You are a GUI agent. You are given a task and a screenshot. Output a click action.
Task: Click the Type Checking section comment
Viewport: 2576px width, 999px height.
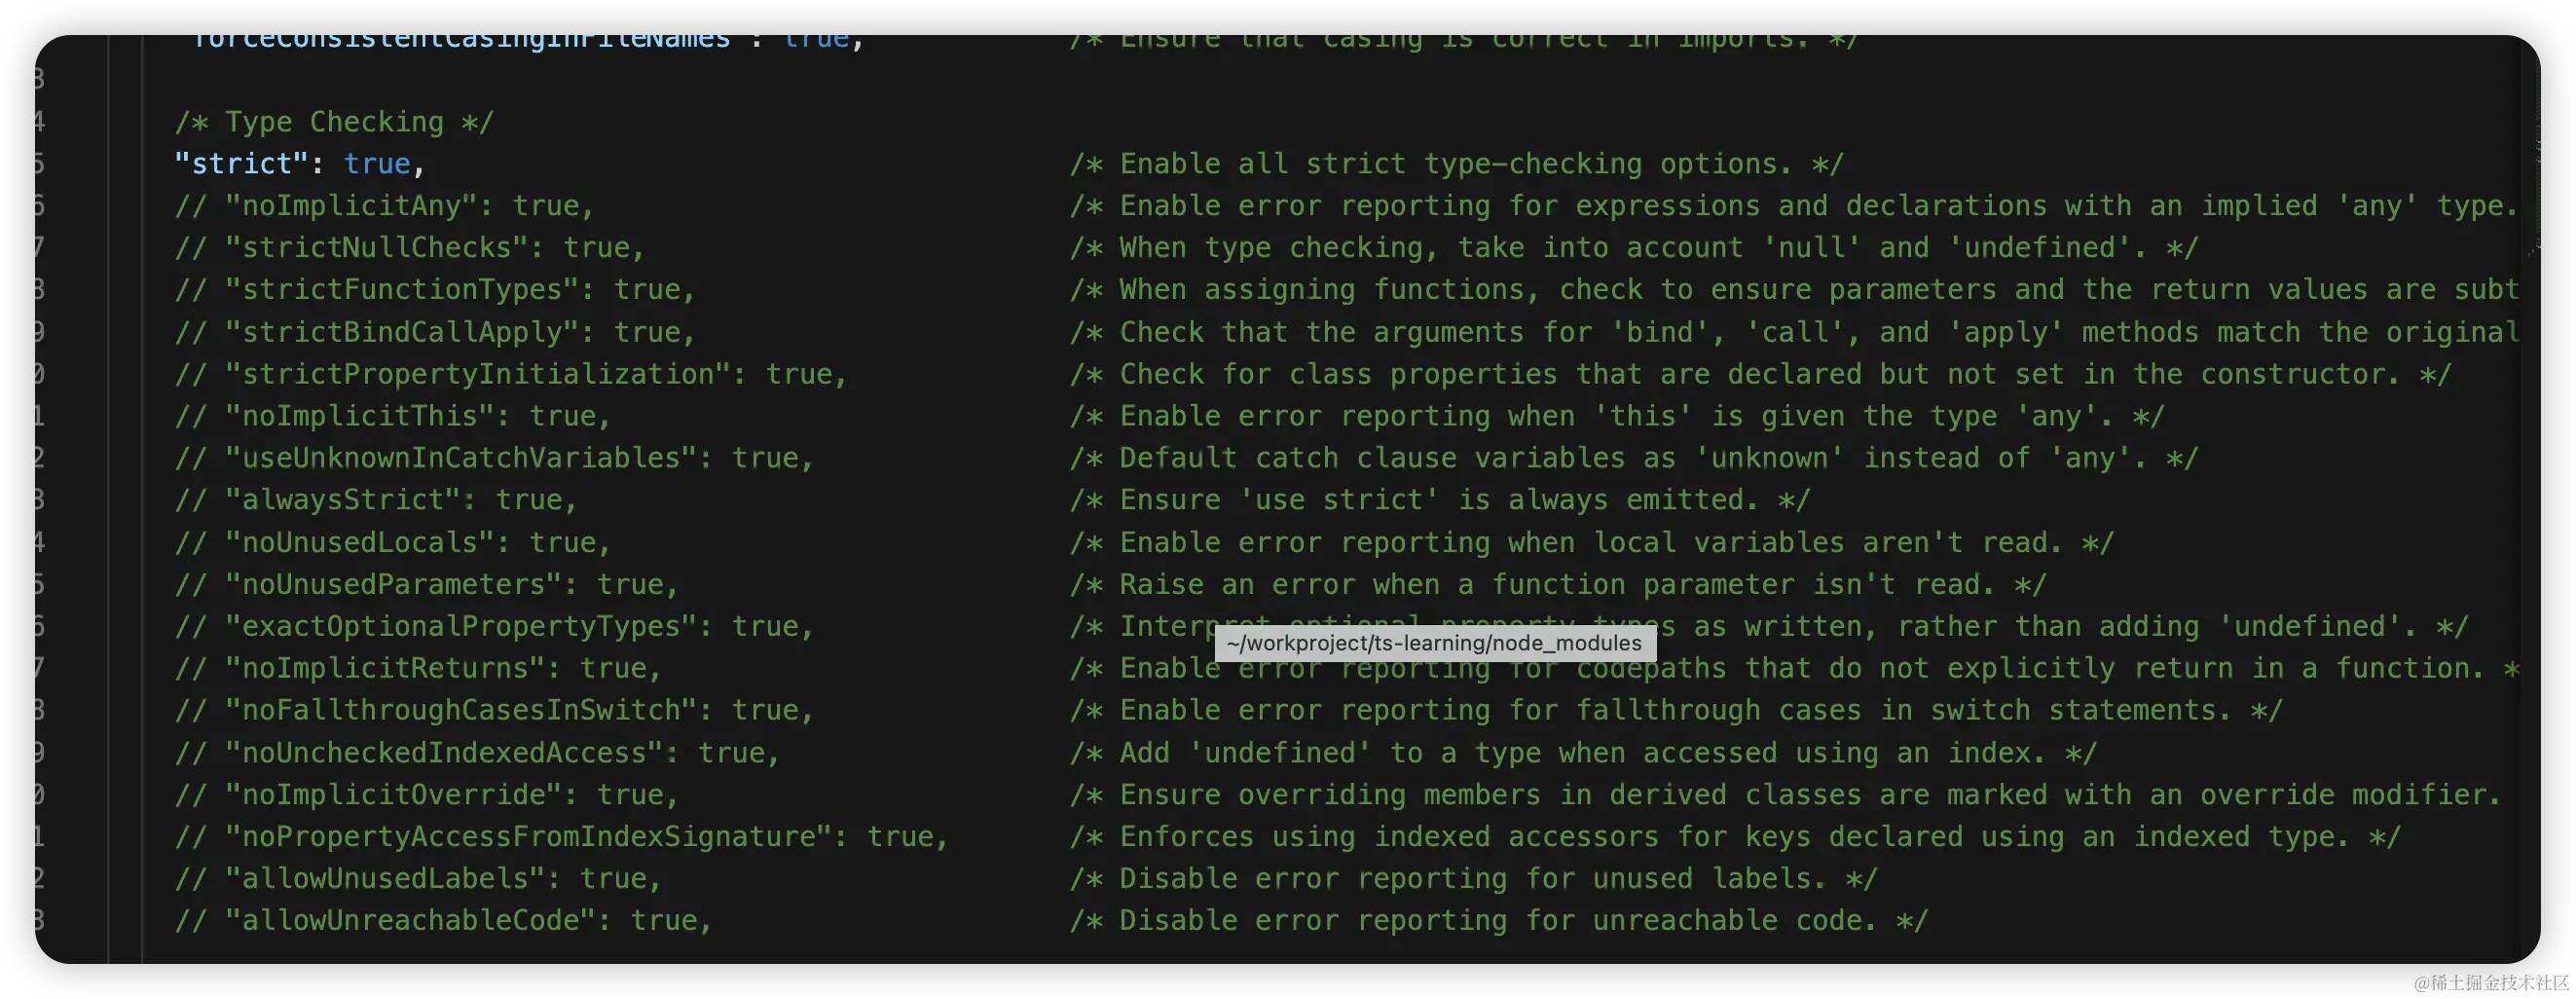pos(334,121)
